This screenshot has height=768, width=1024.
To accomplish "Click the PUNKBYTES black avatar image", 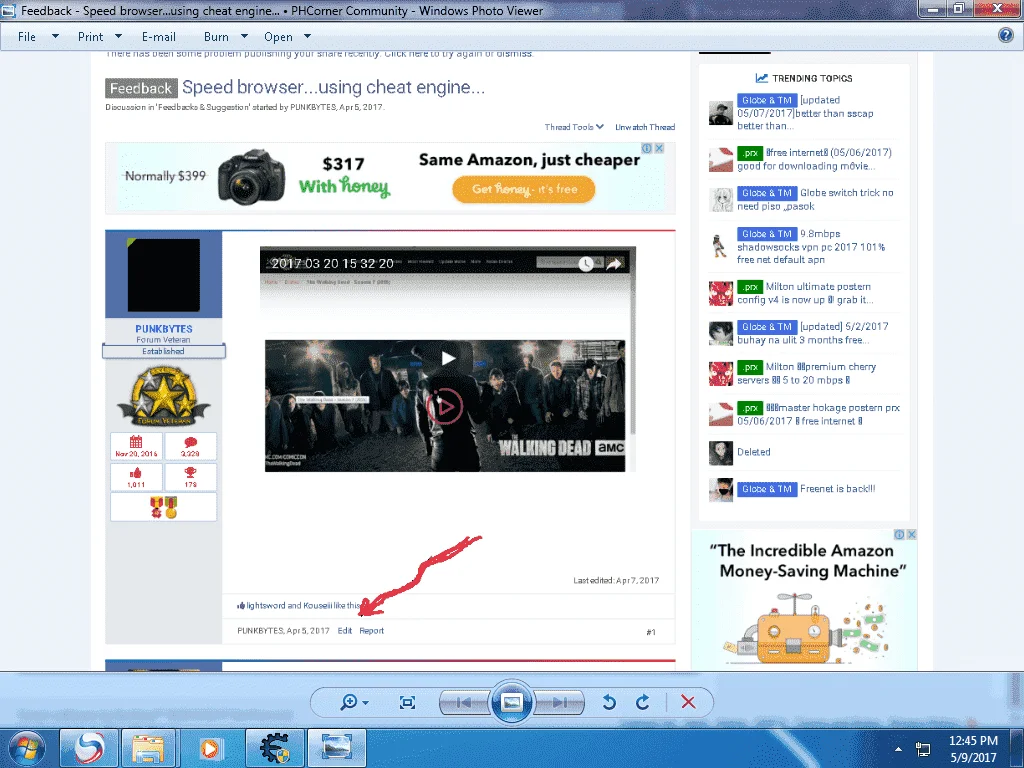I will pos(164,275).
